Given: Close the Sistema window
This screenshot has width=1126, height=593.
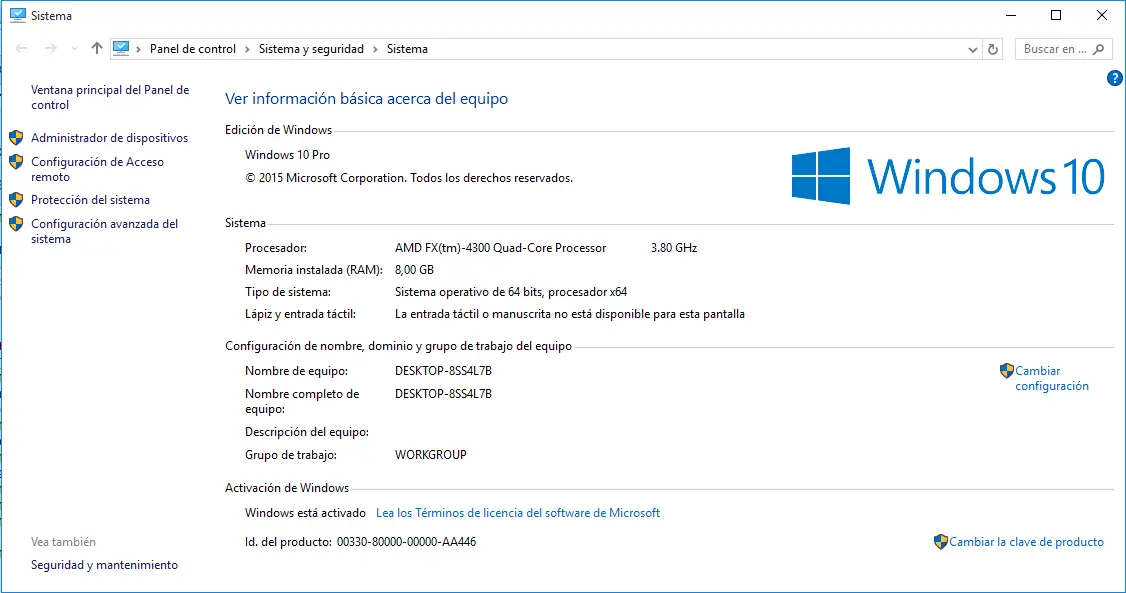Looking at the screenshot, I should click(1102, 15).
